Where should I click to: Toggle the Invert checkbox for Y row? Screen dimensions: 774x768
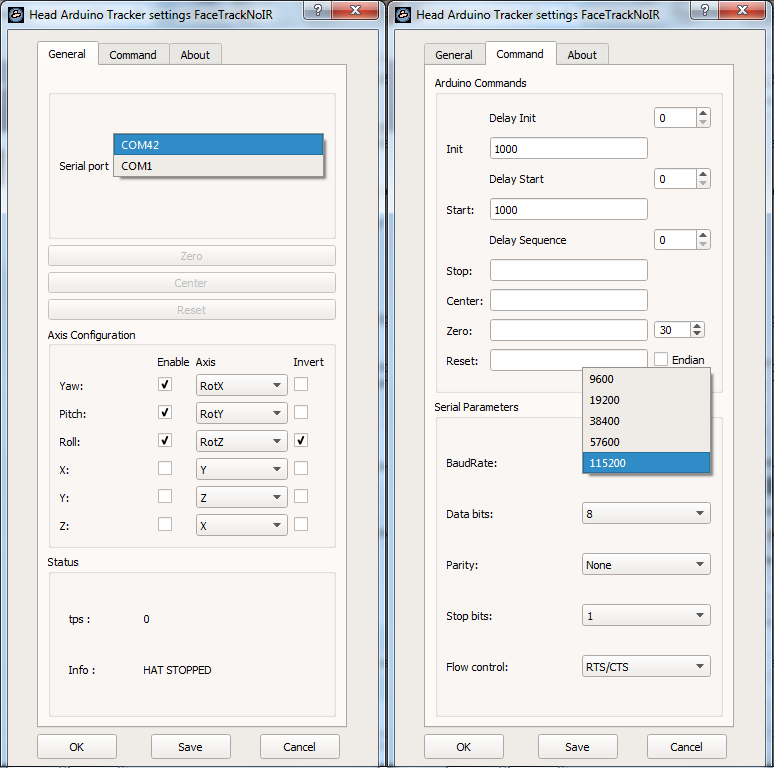(301, 496)
